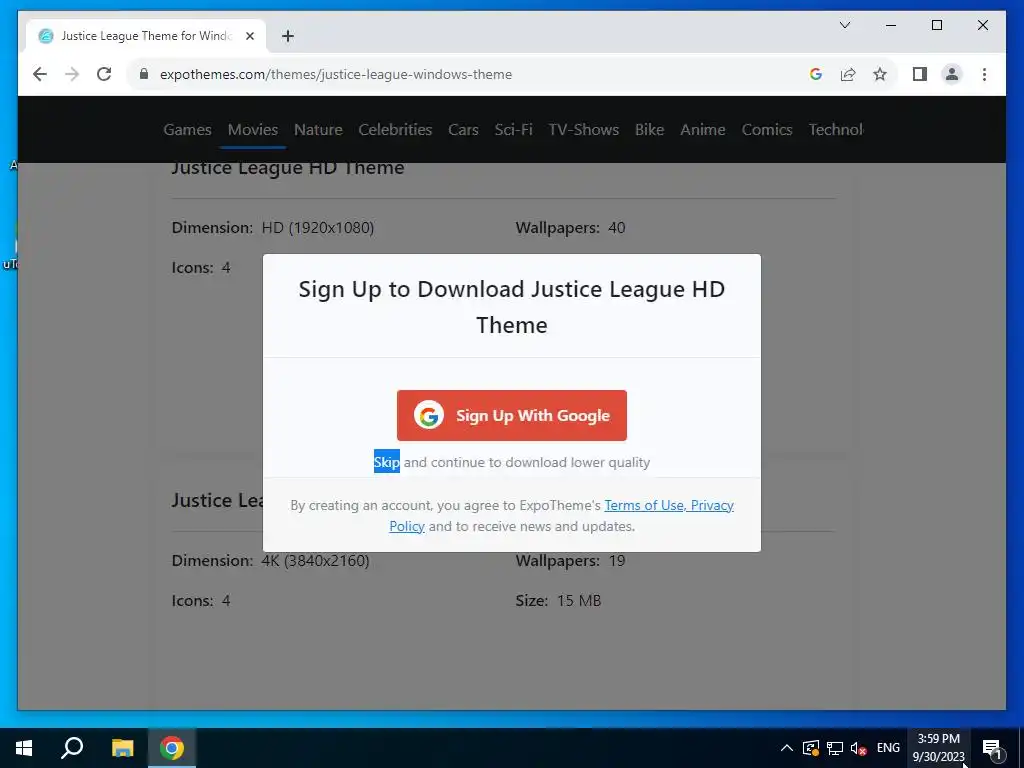Image resolution: width=1024 pixels, height=768 pixels.
Task: Open Chrome three-dot menu
Action: coord(984,74)
